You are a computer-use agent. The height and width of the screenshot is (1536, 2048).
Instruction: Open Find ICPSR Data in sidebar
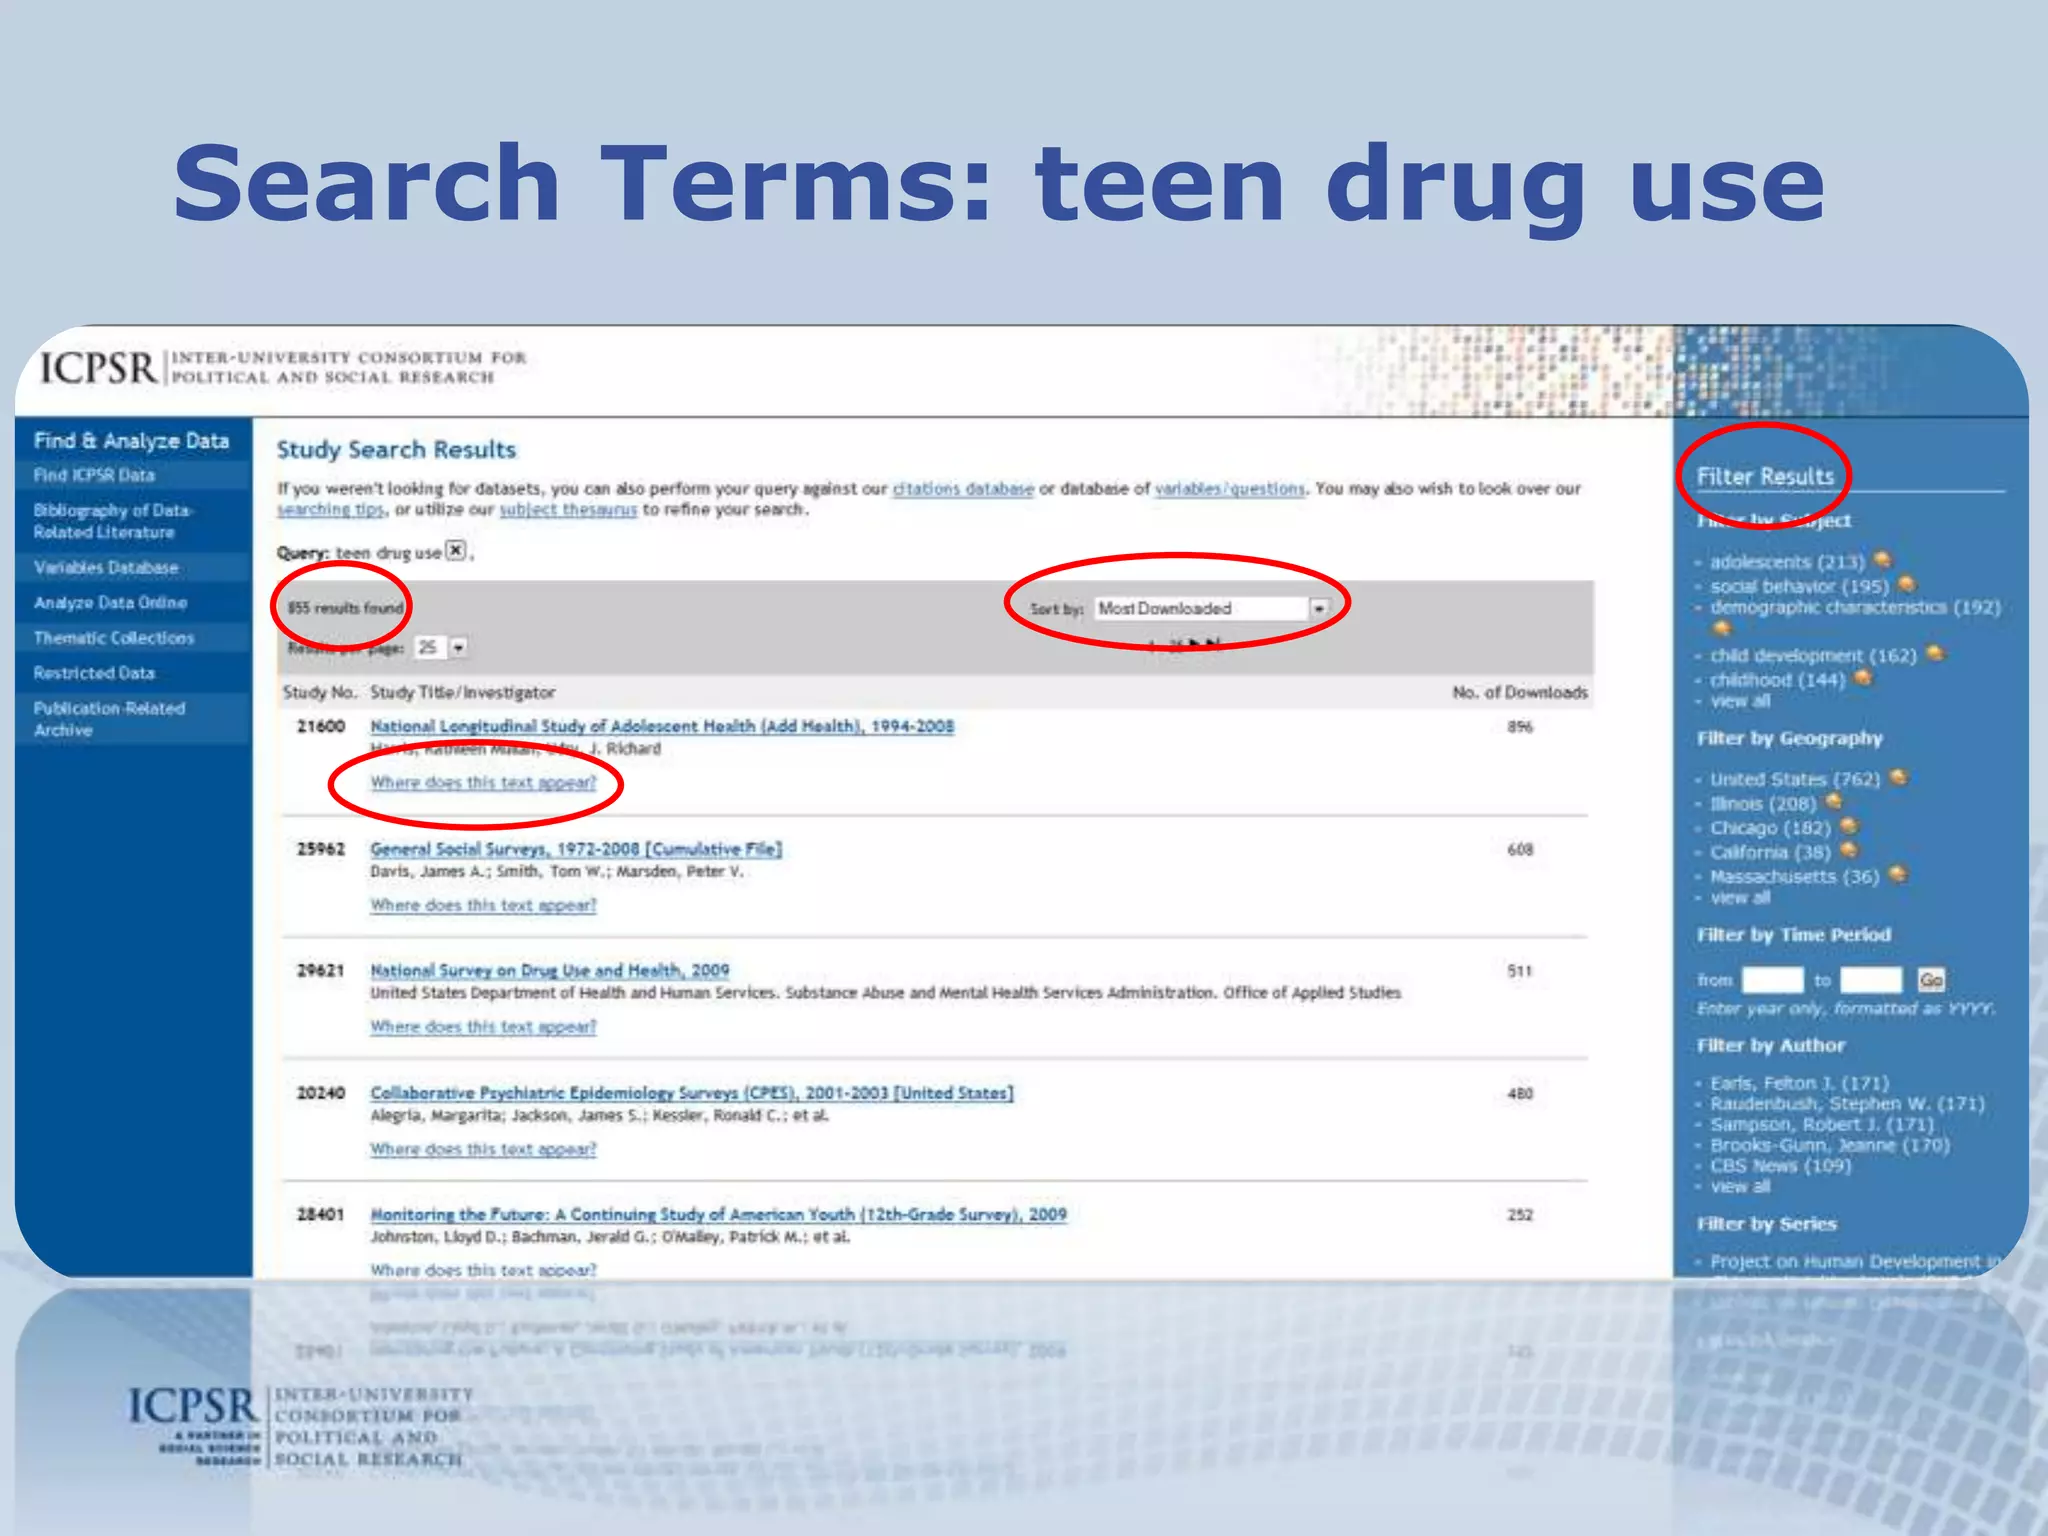point(94,475)
